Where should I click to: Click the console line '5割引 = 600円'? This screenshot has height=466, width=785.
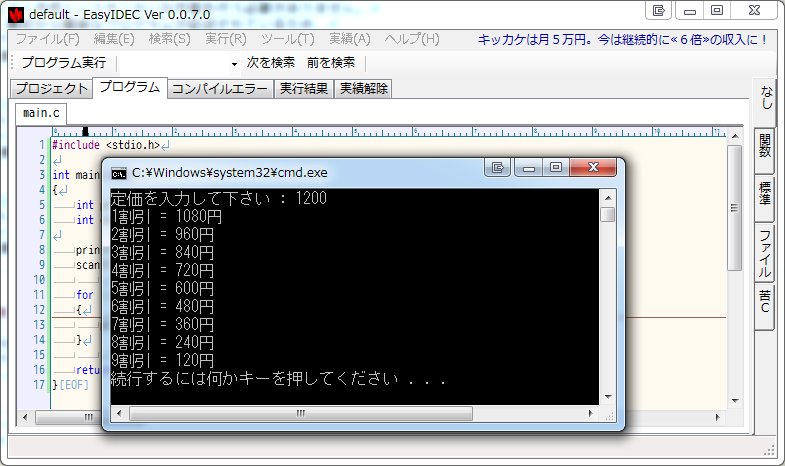[162, 289]
